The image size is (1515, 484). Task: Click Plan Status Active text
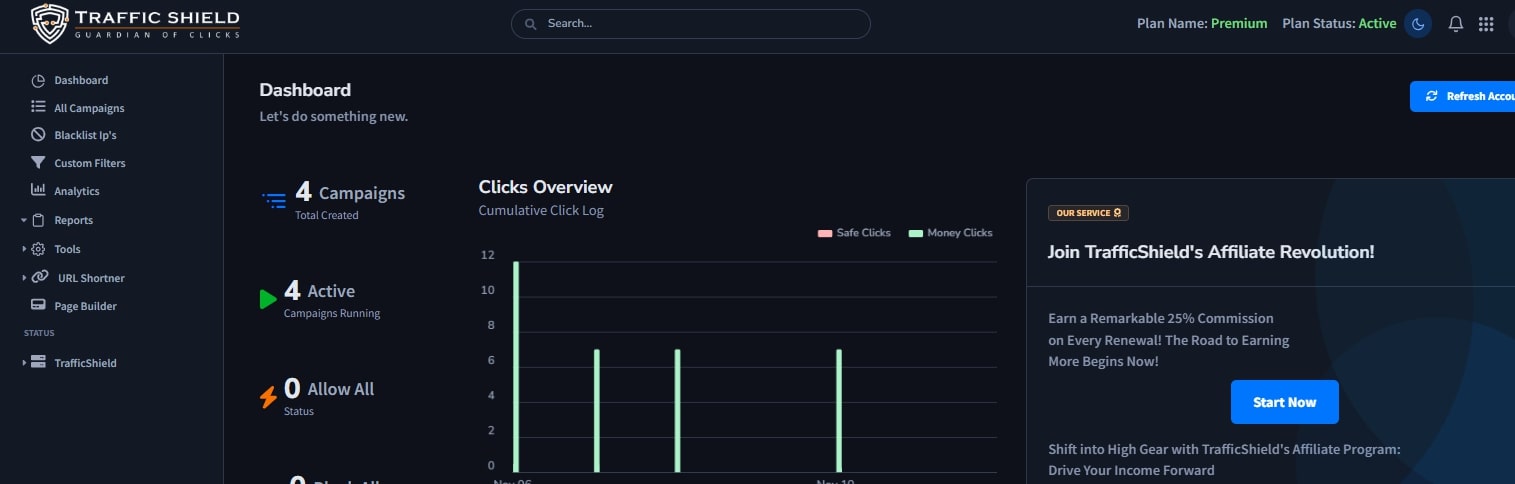(1339, 24)
